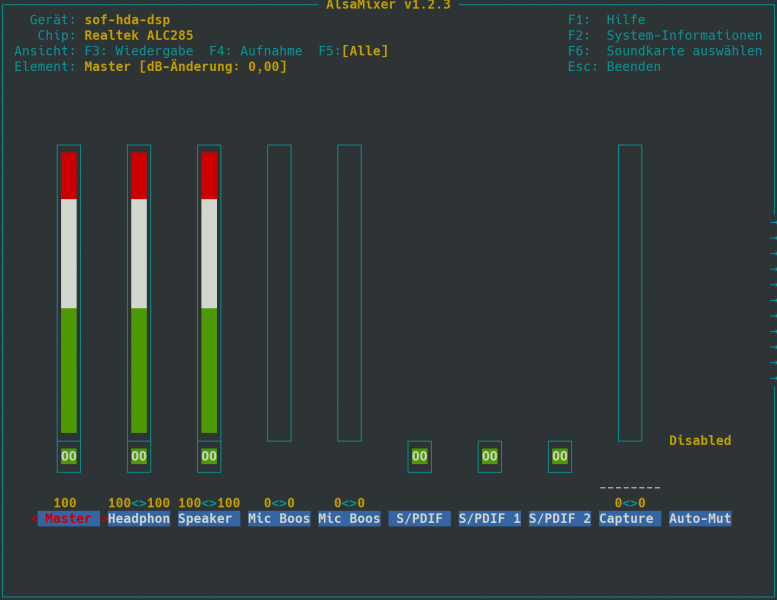Image resolution: width=777 pixels, height=600 pixels.
Task: Toggle the S/PDIF mute indicator
Action: (x=420, y=456)
